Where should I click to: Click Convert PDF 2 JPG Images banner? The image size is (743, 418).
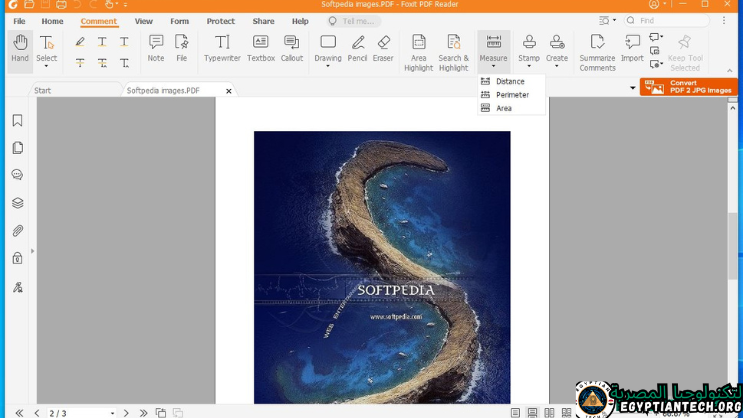[x=688, y=87]
